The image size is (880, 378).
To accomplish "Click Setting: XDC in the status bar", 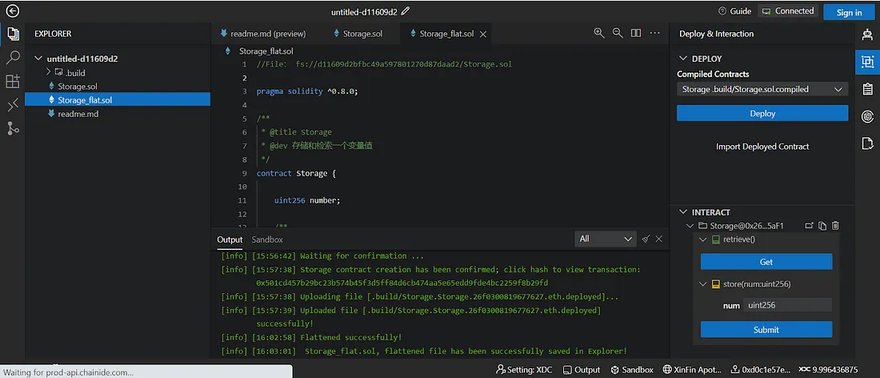I will (524, 370).
